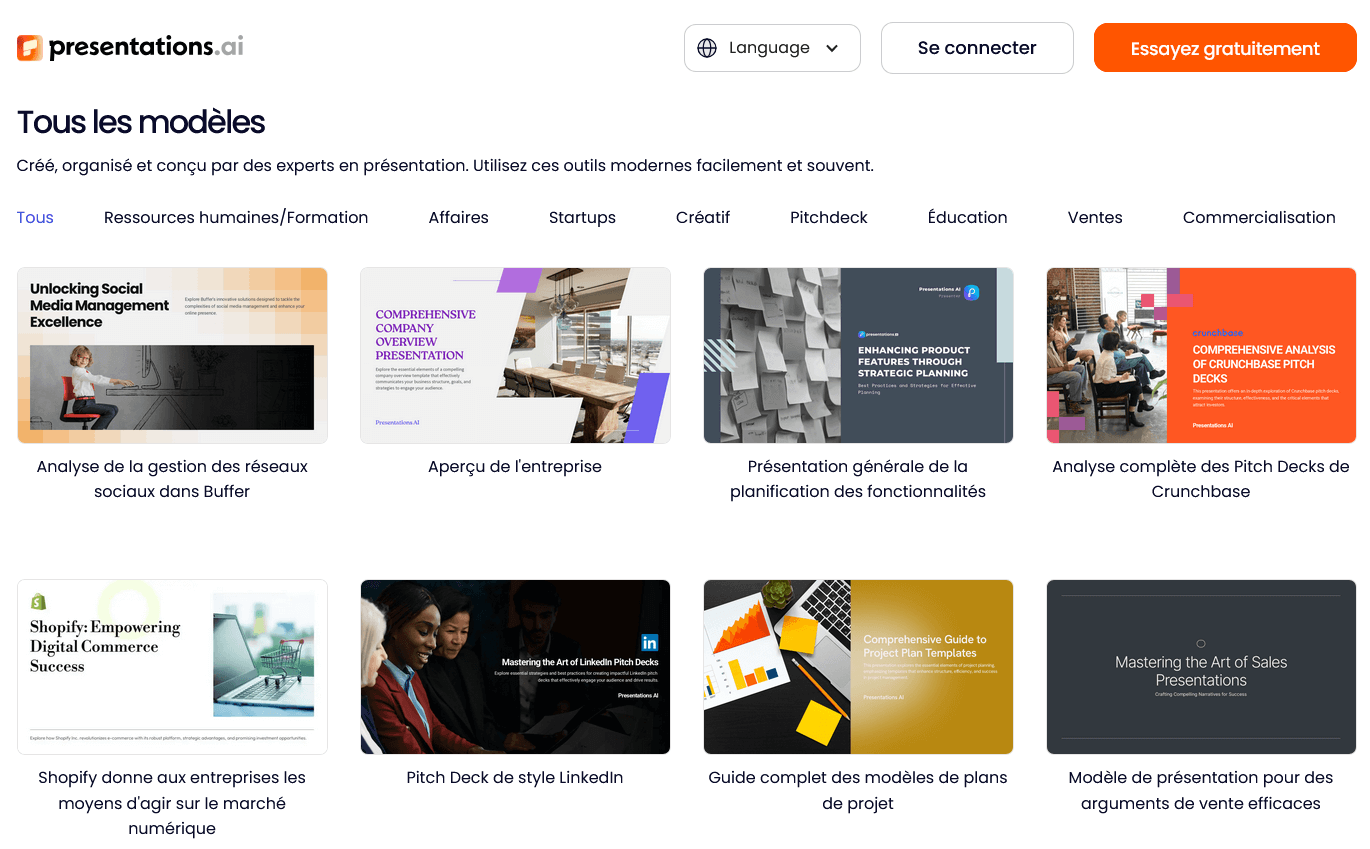Click the globe icon in the Language selector
Viewport: 1370px width, 849px height.
[709, 47]
